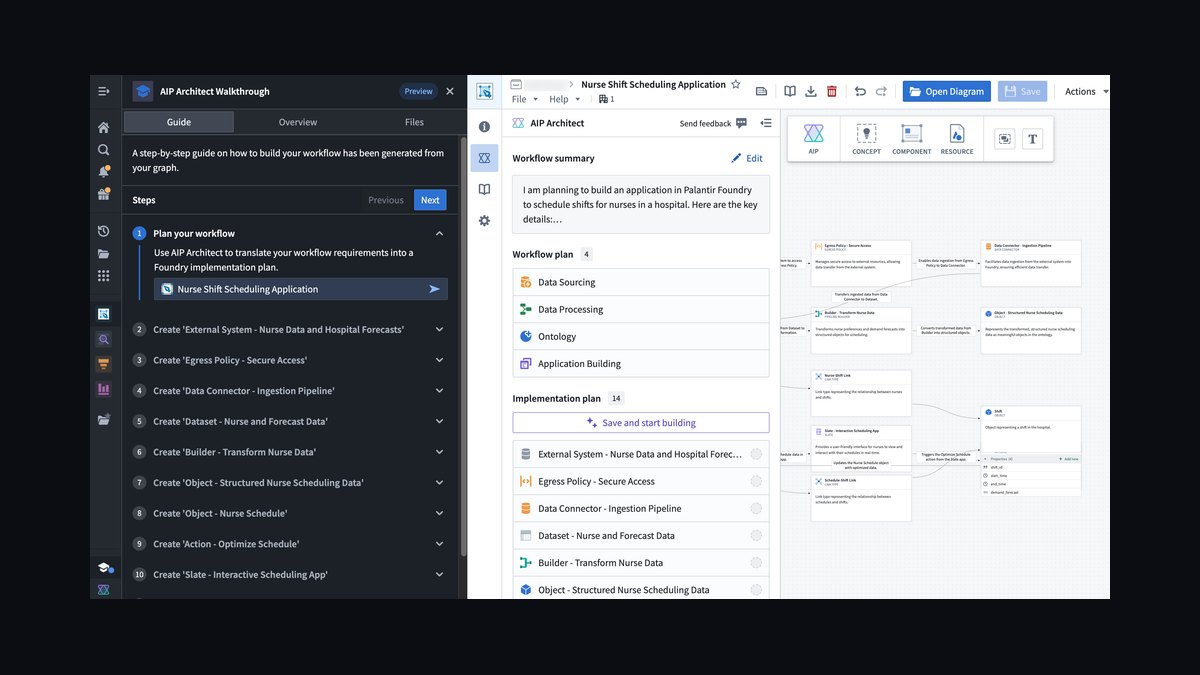1200x675 pixels.
Task: Expand step 10 'Slate - Interactive Scheduling App'
Action: [x=440, y=575]
